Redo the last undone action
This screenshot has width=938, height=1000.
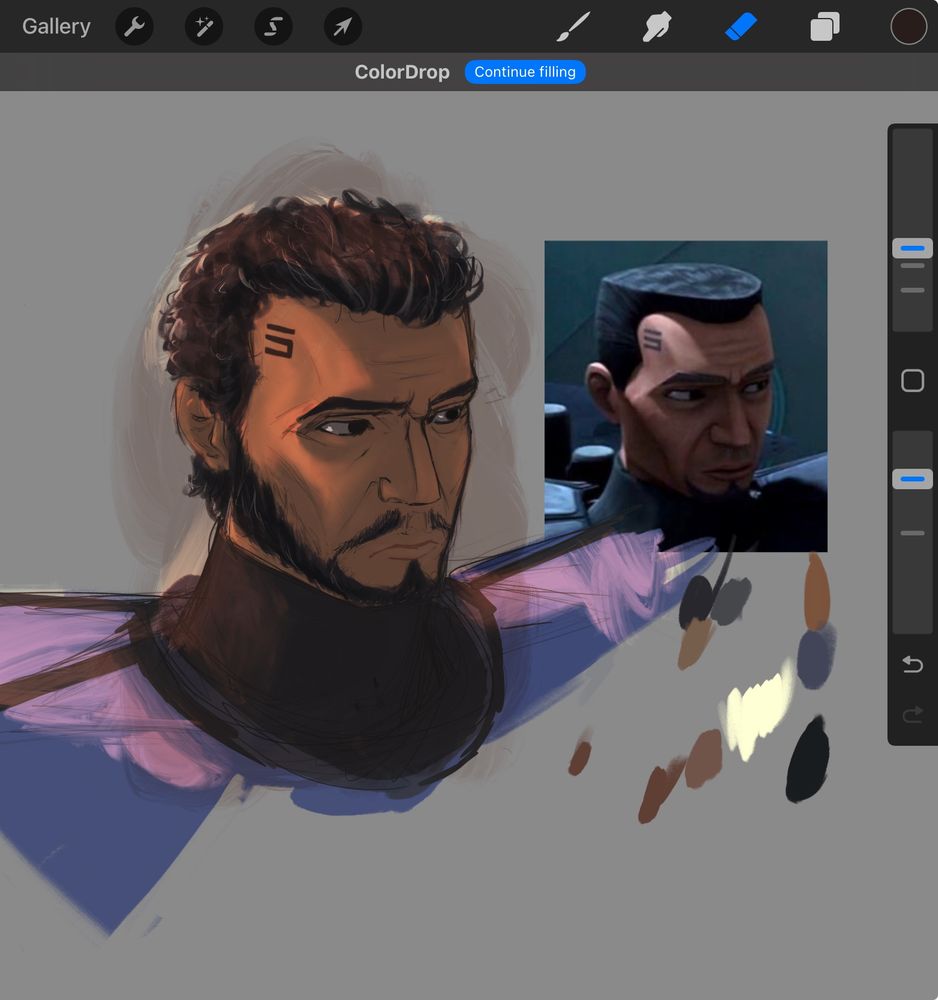point(912,714)
